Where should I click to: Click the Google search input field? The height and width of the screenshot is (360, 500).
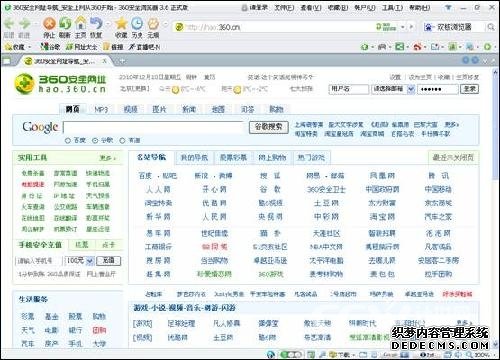[x=155, y=128]
